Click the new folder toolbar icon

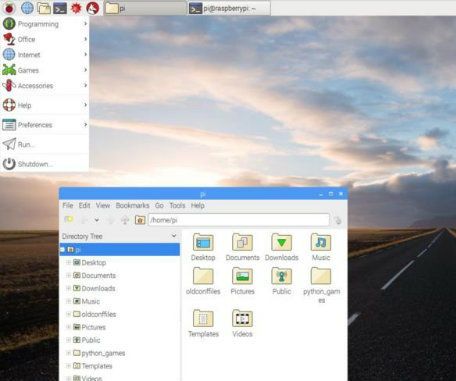pyautogui.click(x=69, y=220)
